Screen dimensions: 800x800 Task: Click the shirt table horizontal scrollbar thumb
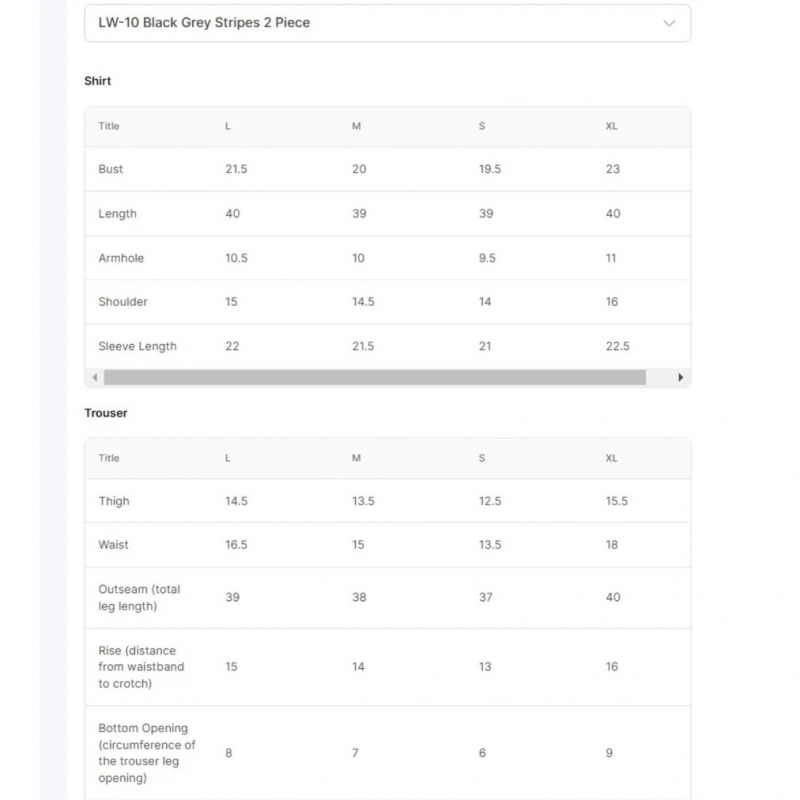click(375, 377)
